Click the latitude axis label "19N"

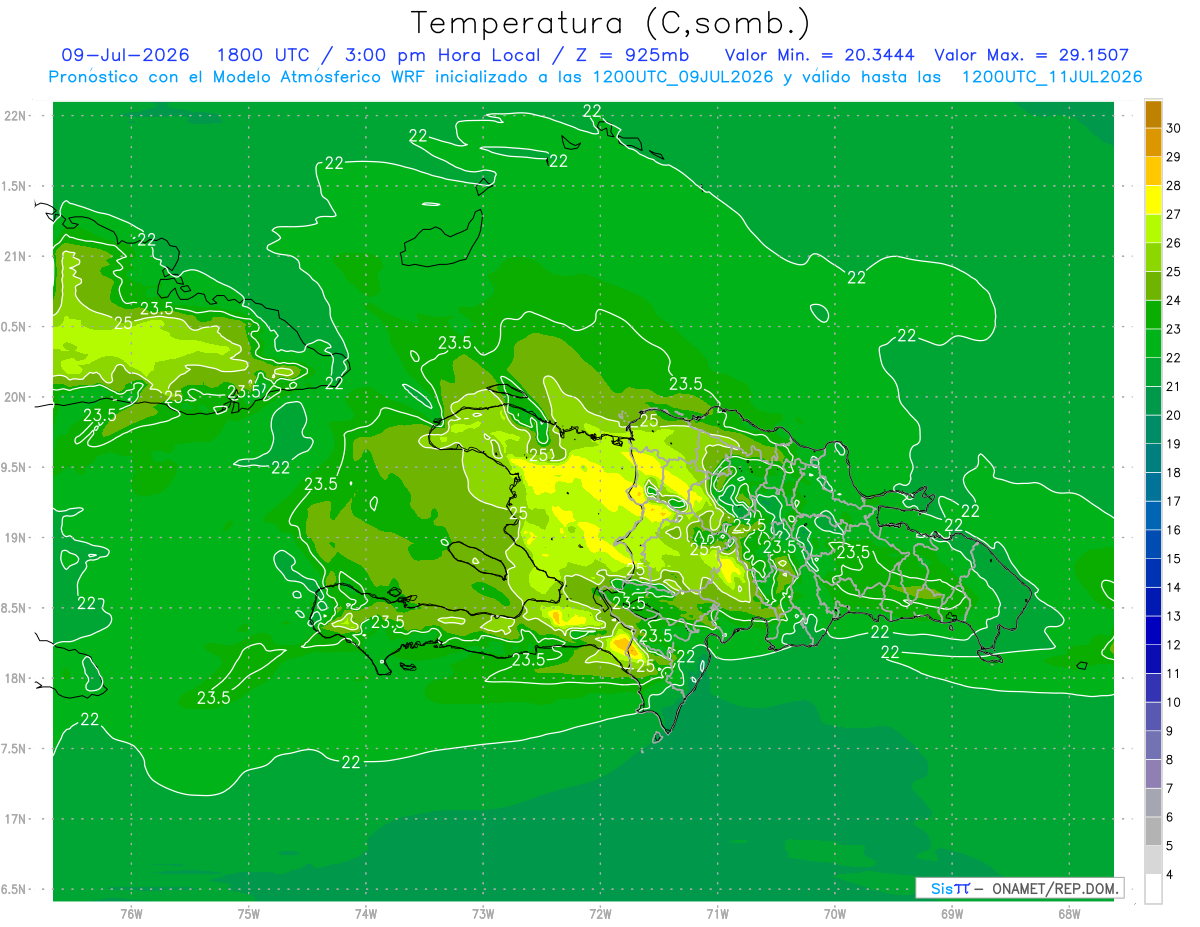[x=16, y=538]
